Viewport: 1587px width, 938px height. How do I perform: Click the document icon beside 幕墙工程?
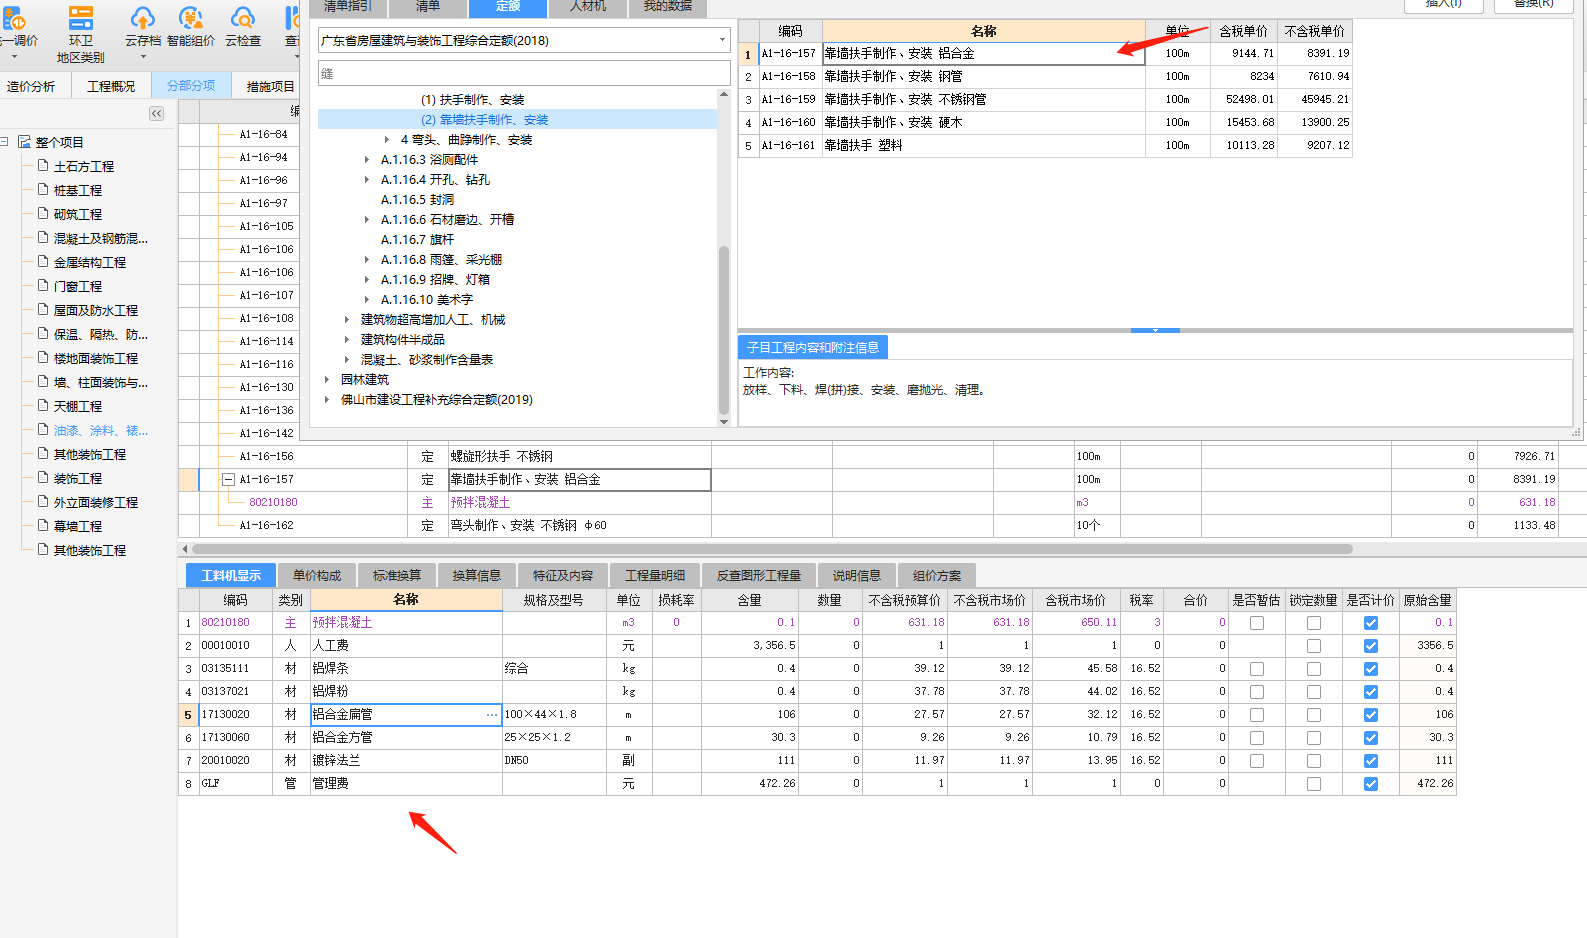click(43, 526)
